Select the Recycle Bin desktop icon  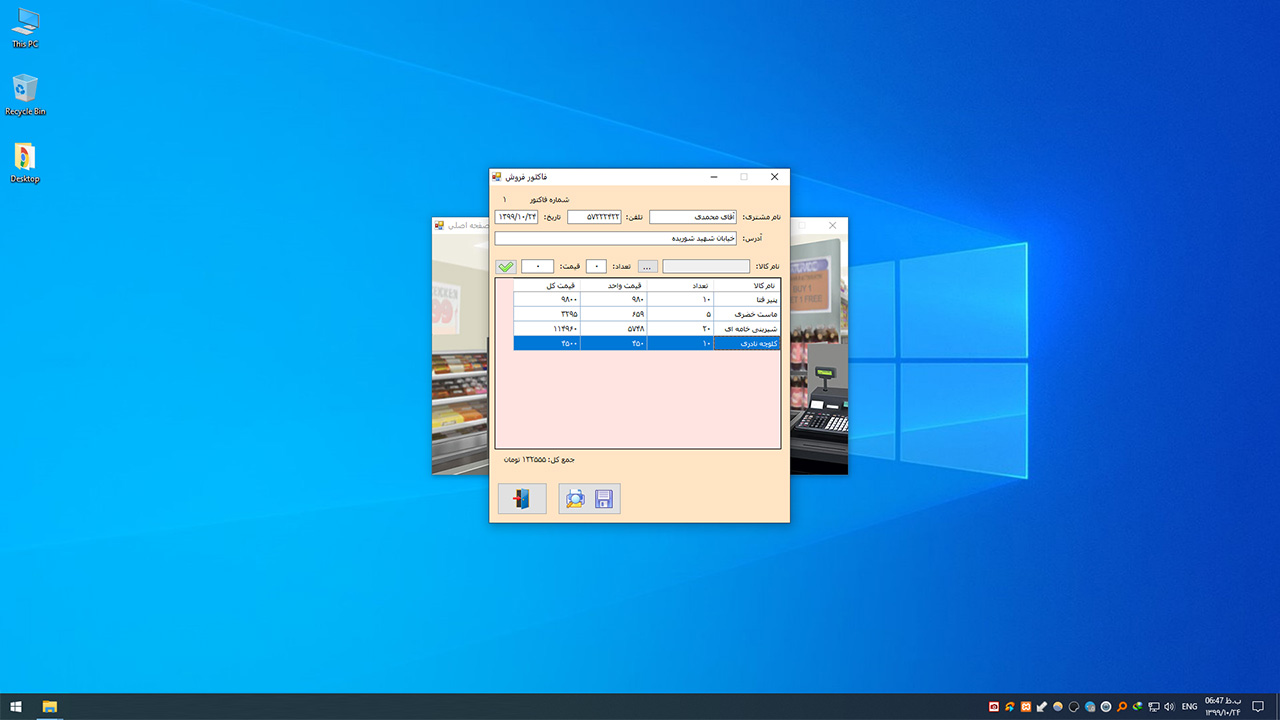pos(25,95)
